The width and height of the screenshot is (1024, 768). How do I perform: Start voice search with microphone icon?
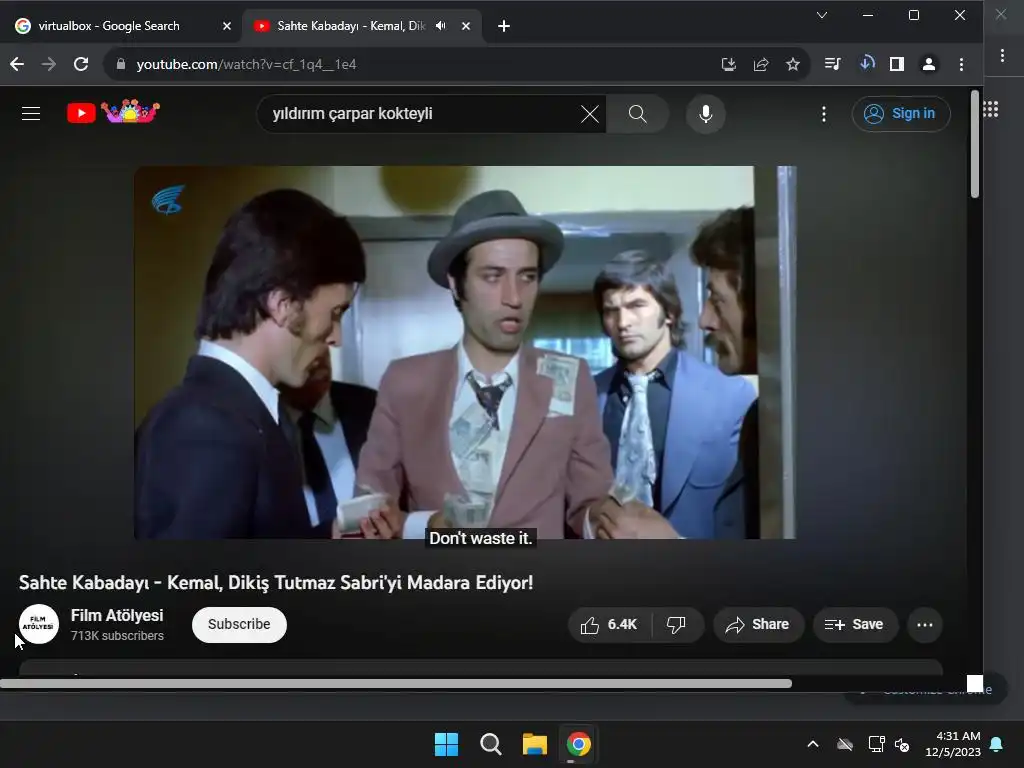705,114
